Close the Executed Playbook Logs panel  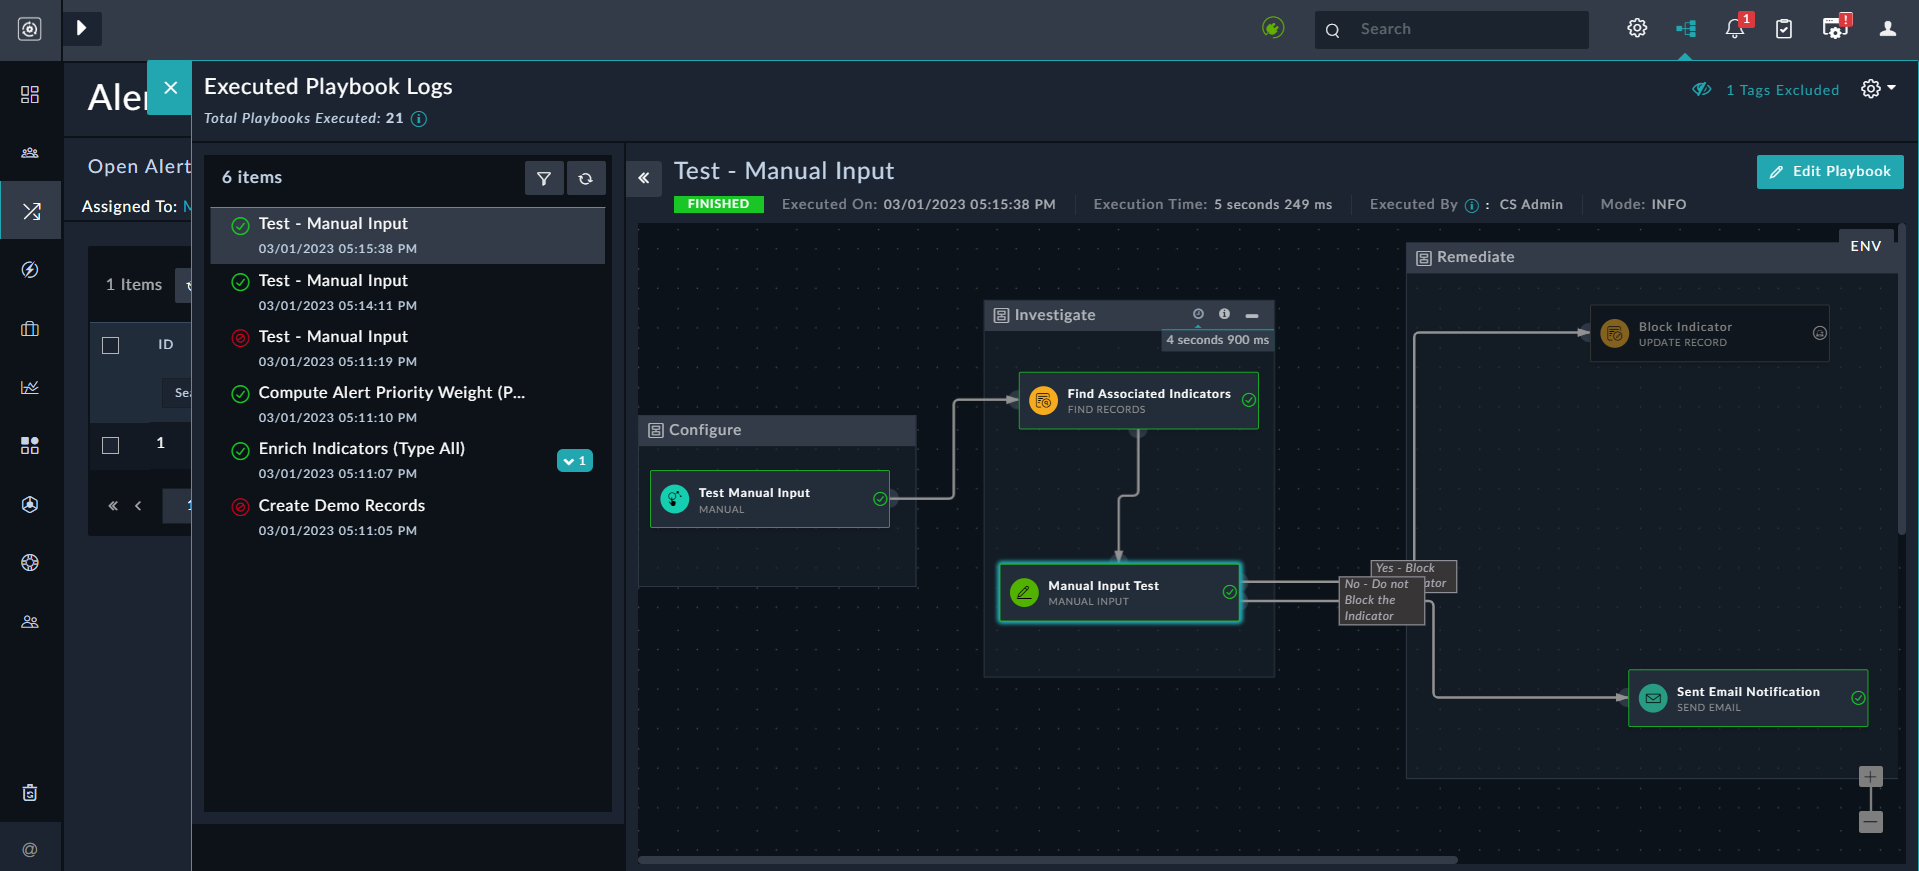170,88
